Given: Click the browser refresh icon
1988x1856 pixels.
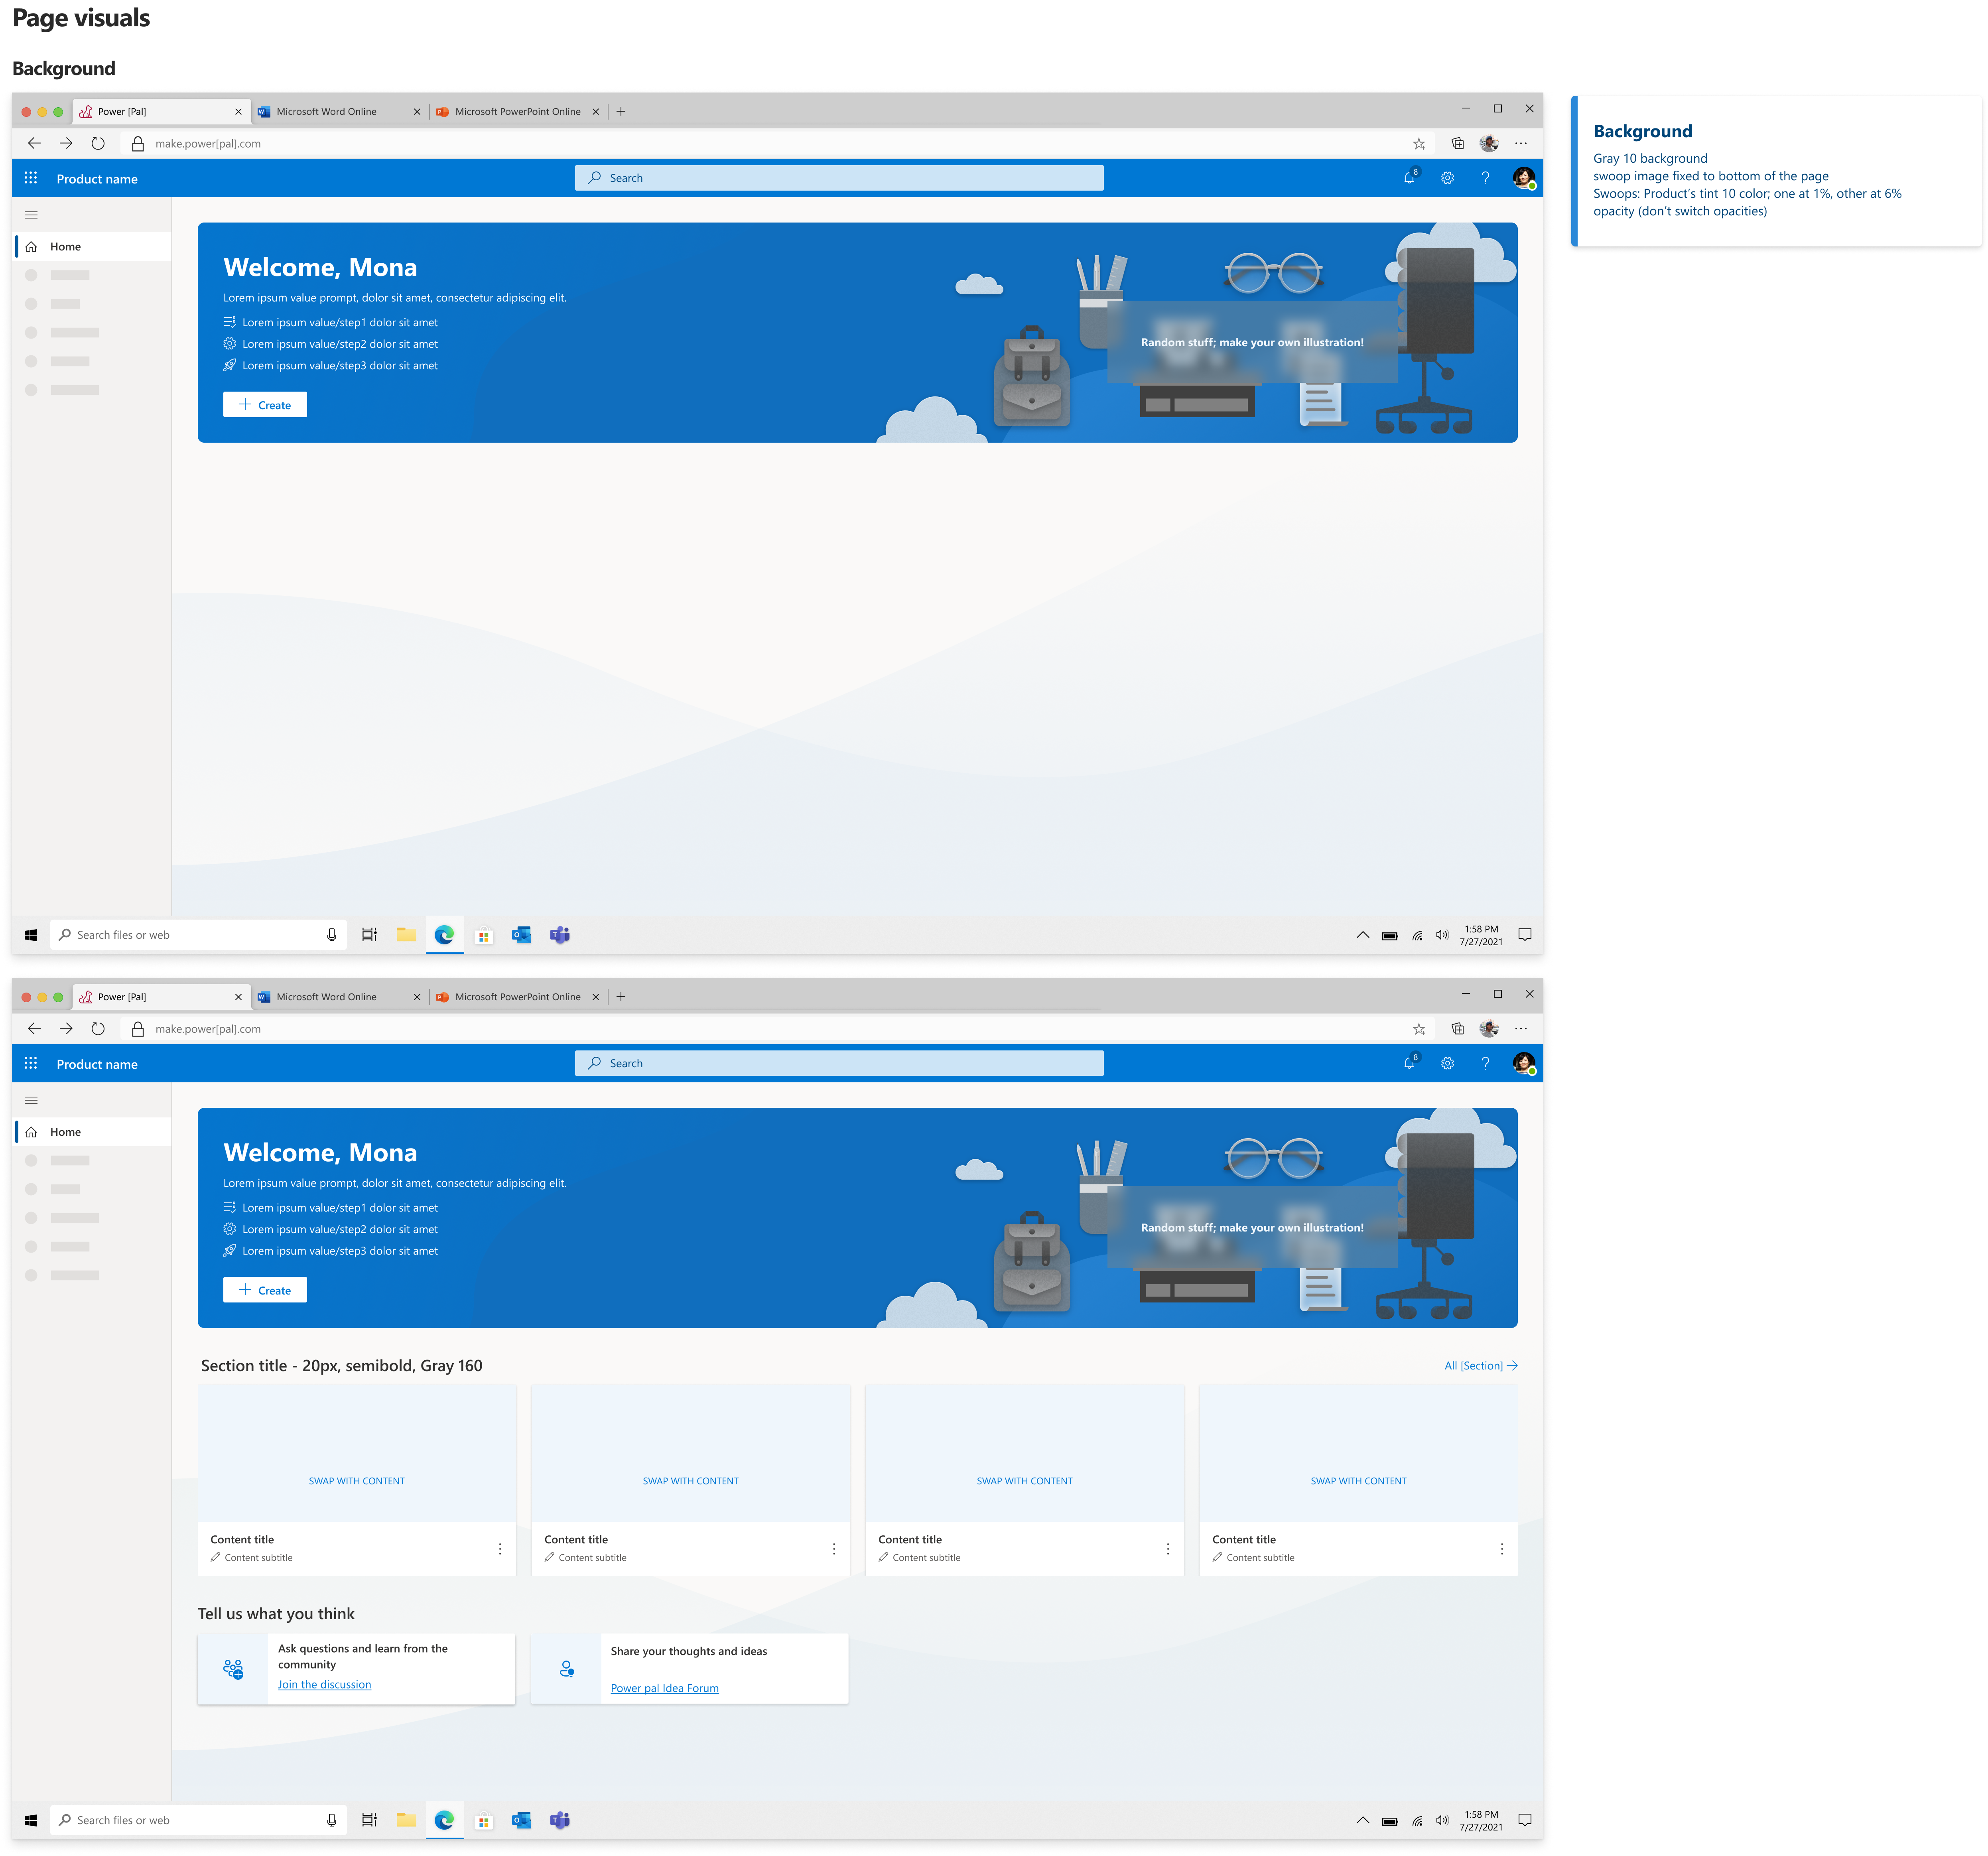Looking at the screenshot, I should point(98,143).
